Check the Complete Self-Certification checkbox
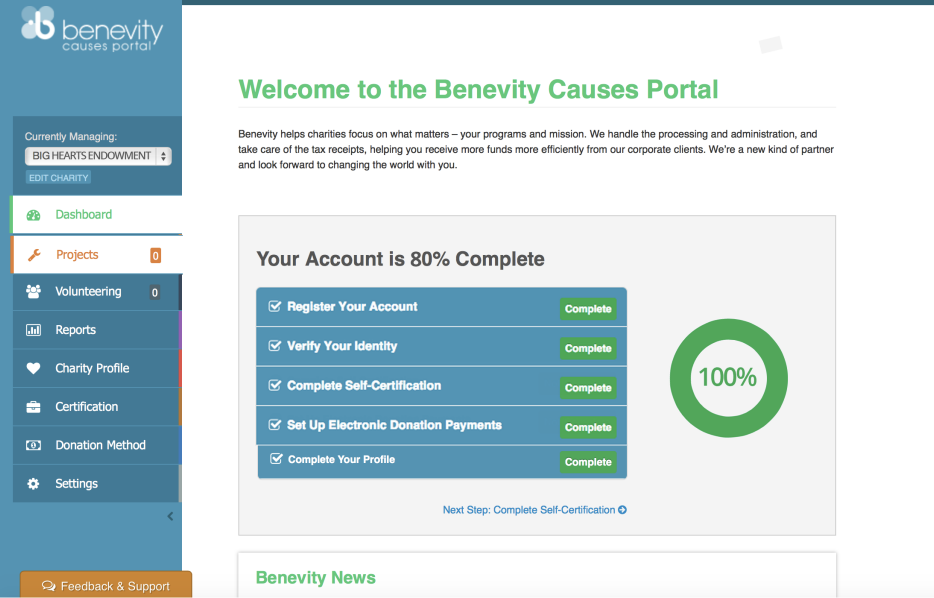This screenshot has height=598, width=934. coord(274,385)
